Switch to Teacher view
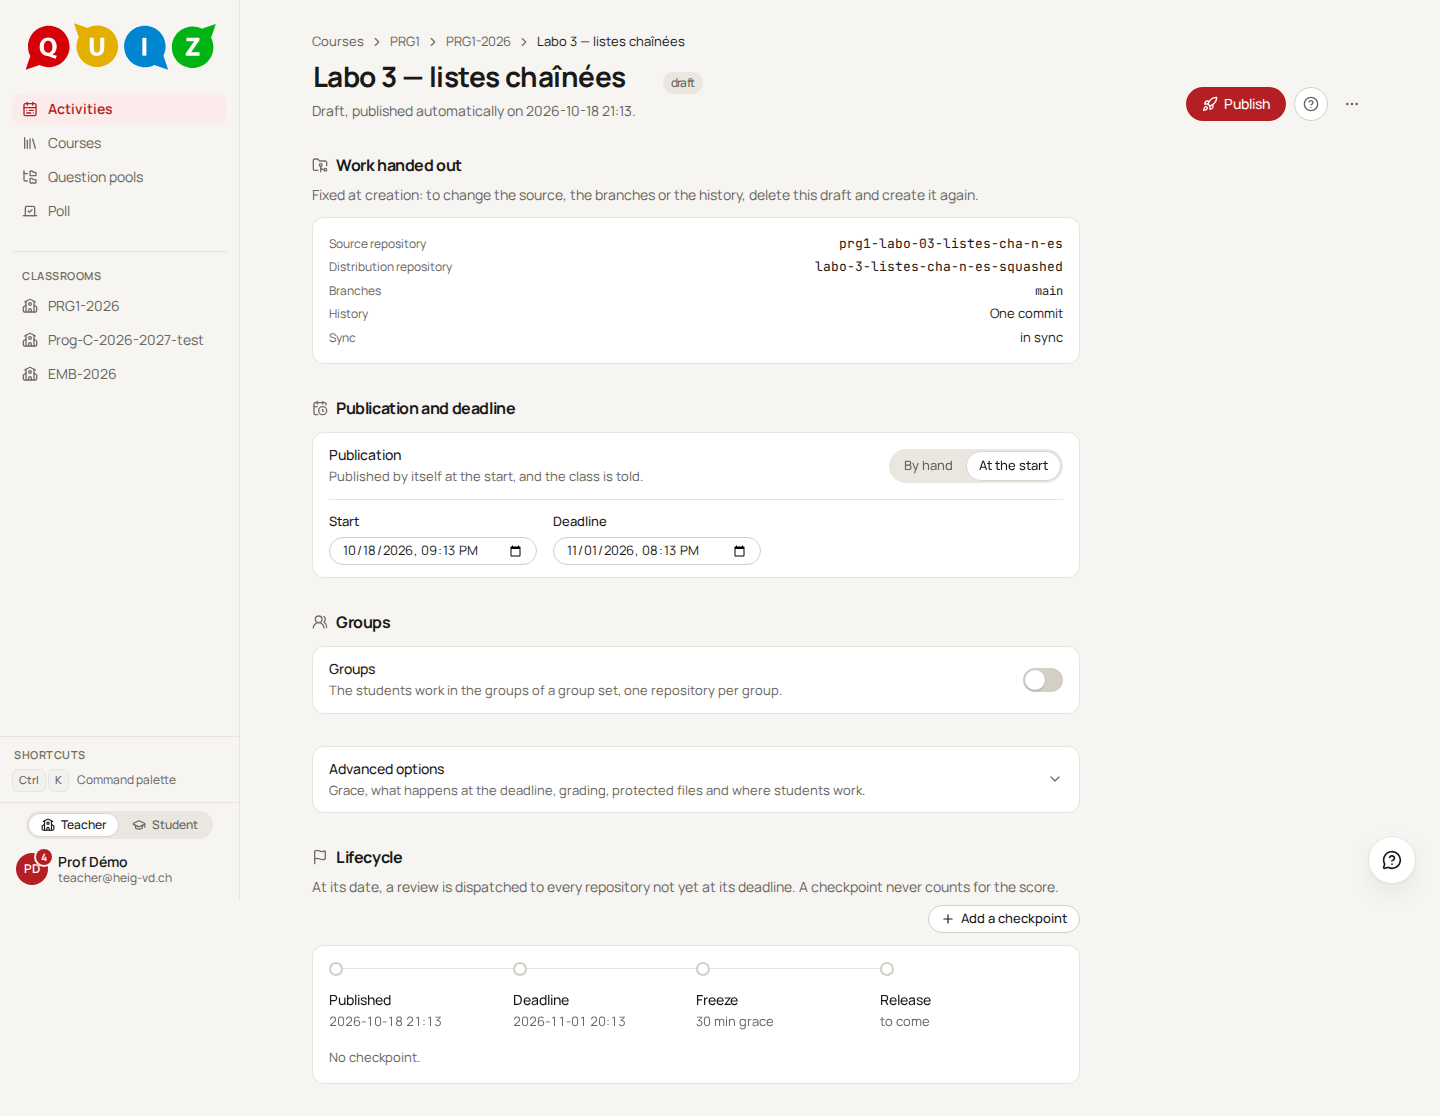The width and height of the screenshot is (1440, 1116). pos(74,825)
